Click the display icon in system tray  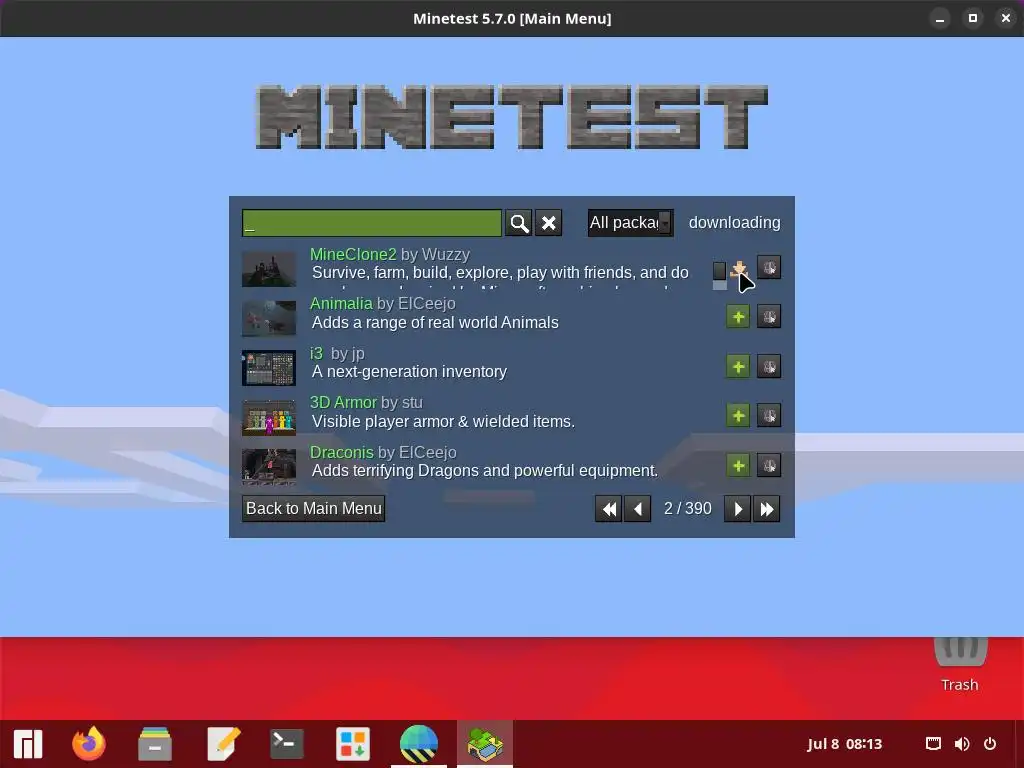click(x=933, y=744)
